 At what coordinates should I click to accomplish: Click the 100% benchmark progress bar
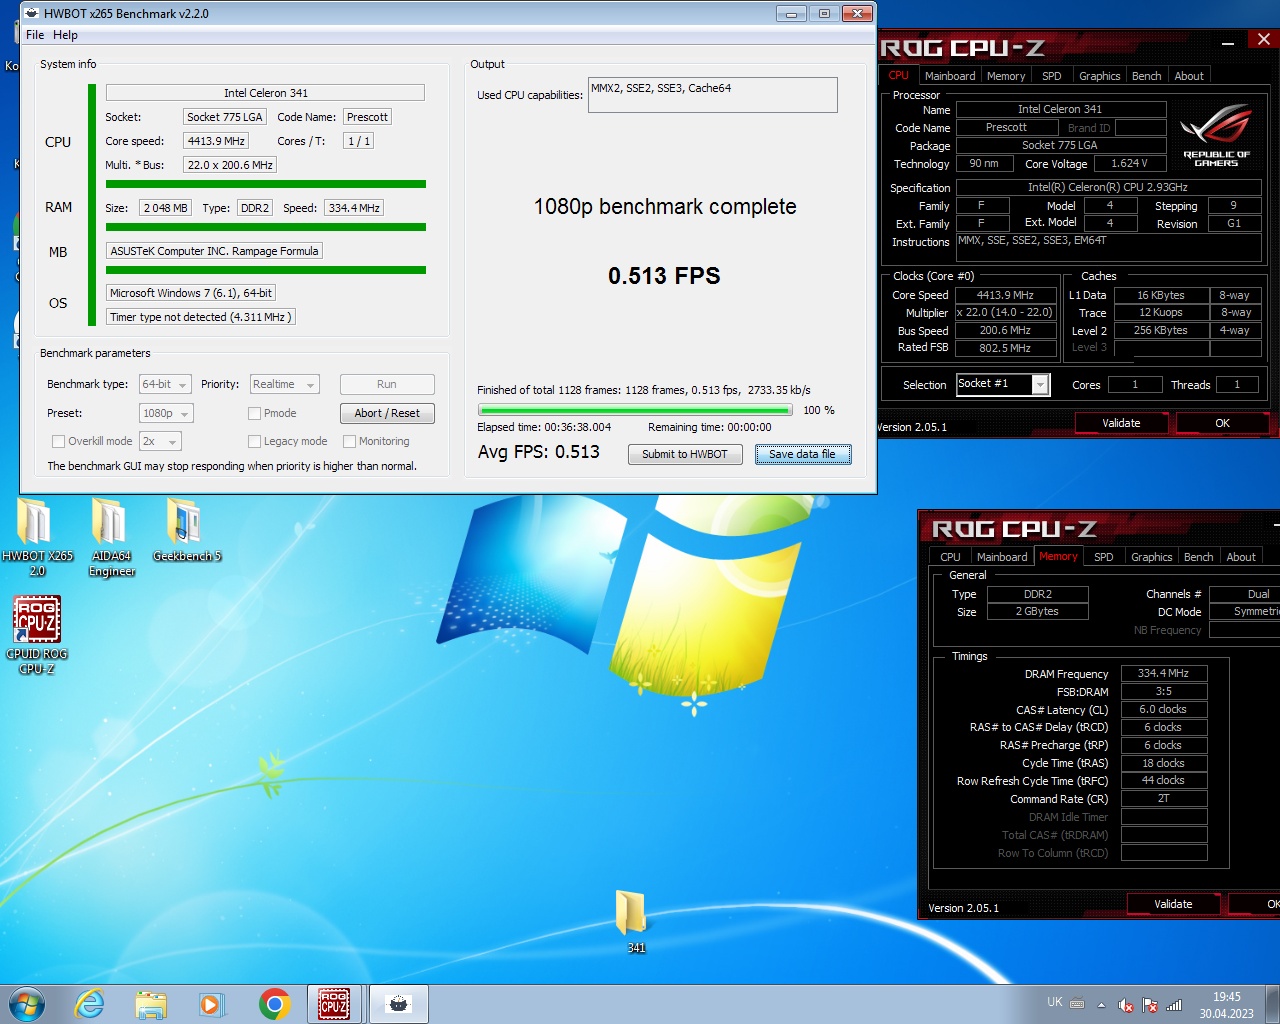[635, 410]
